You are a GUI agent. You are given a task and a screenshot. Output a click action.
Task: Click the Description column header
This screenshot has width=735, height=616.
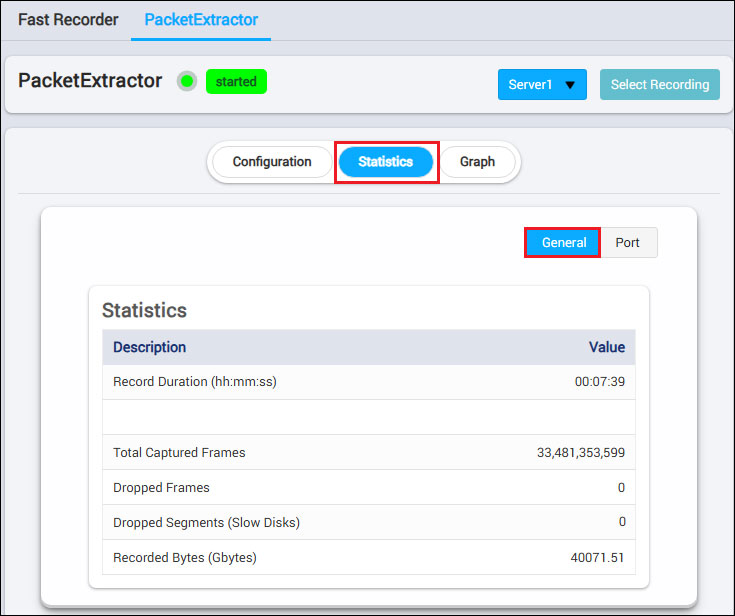pos(149,347)
